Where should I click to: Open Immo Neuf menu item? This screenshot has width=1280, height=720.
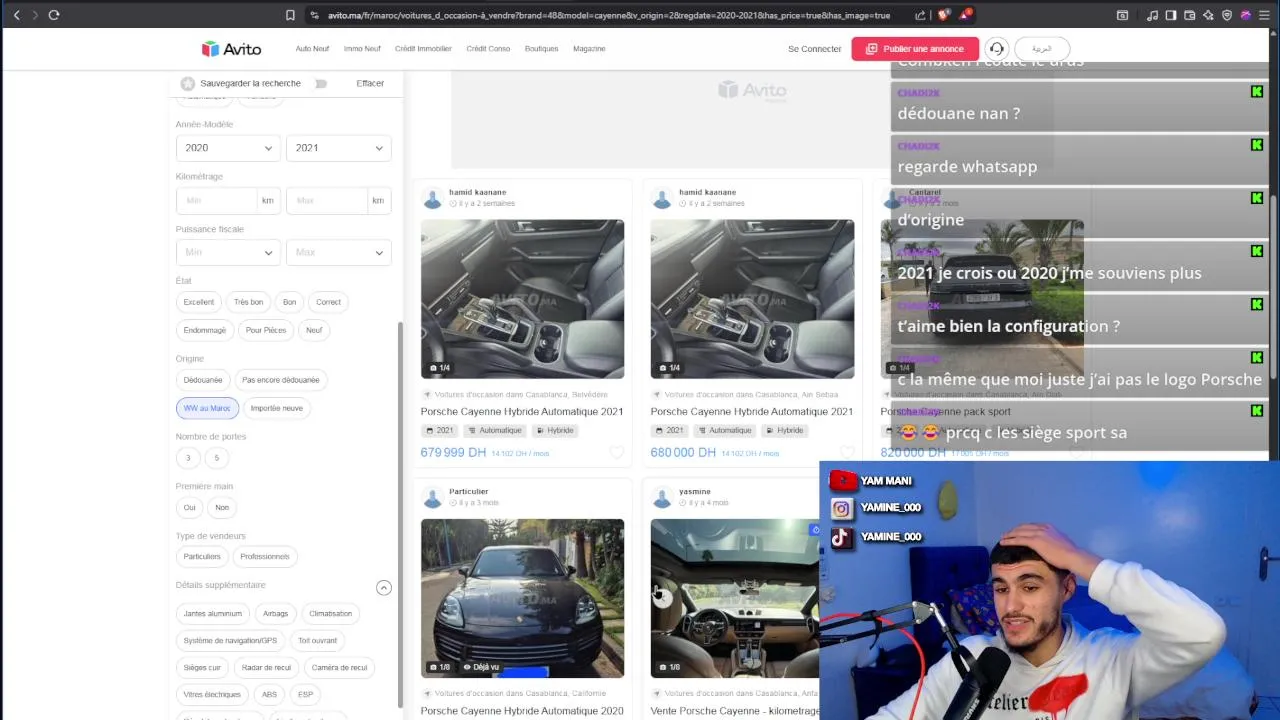362,49
